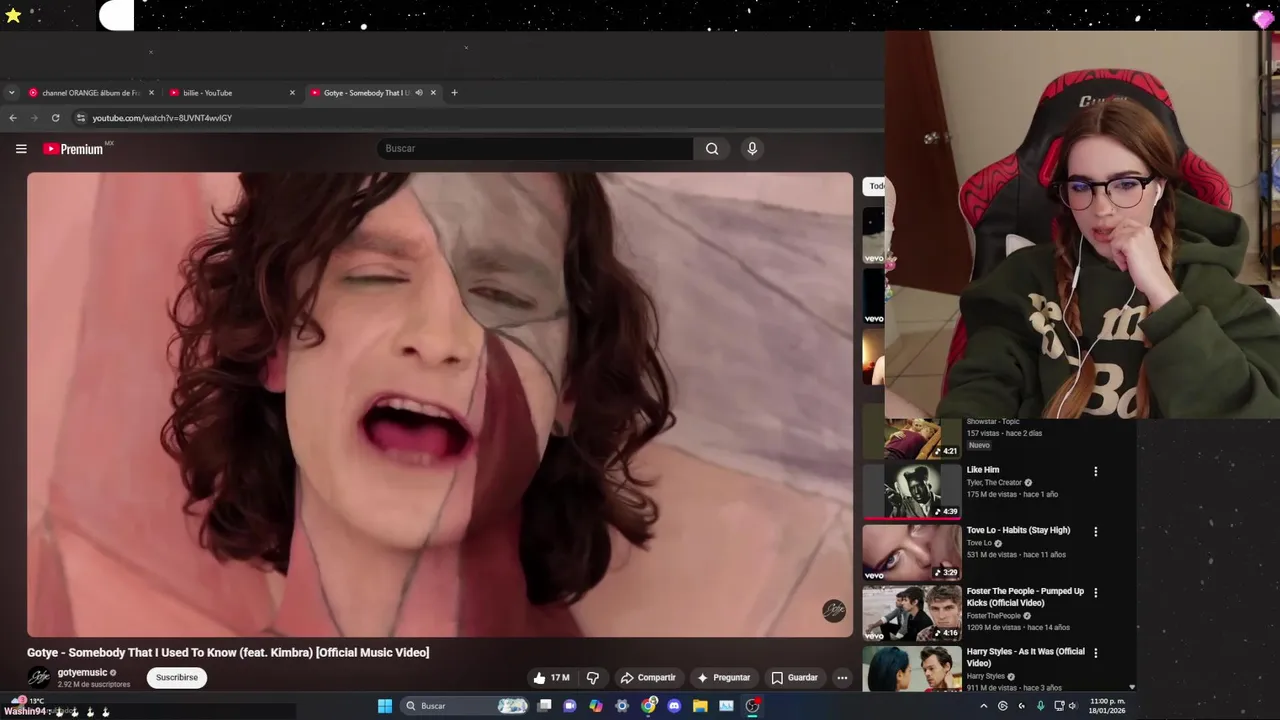Open options menu for Like Him video
Screen dimensions: 1280x720
coord(1095,471)
